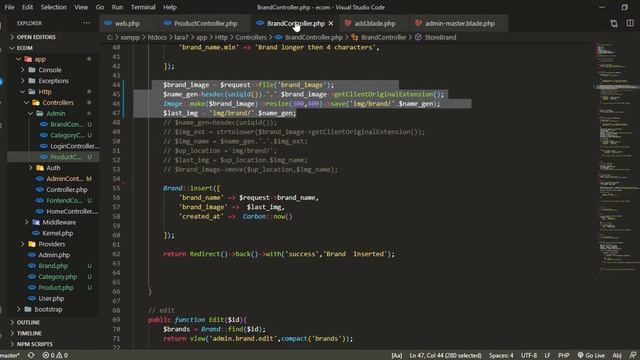Change end of line sequence LF
This screenshot has height=360, width=640.
[x=547, y=356]
